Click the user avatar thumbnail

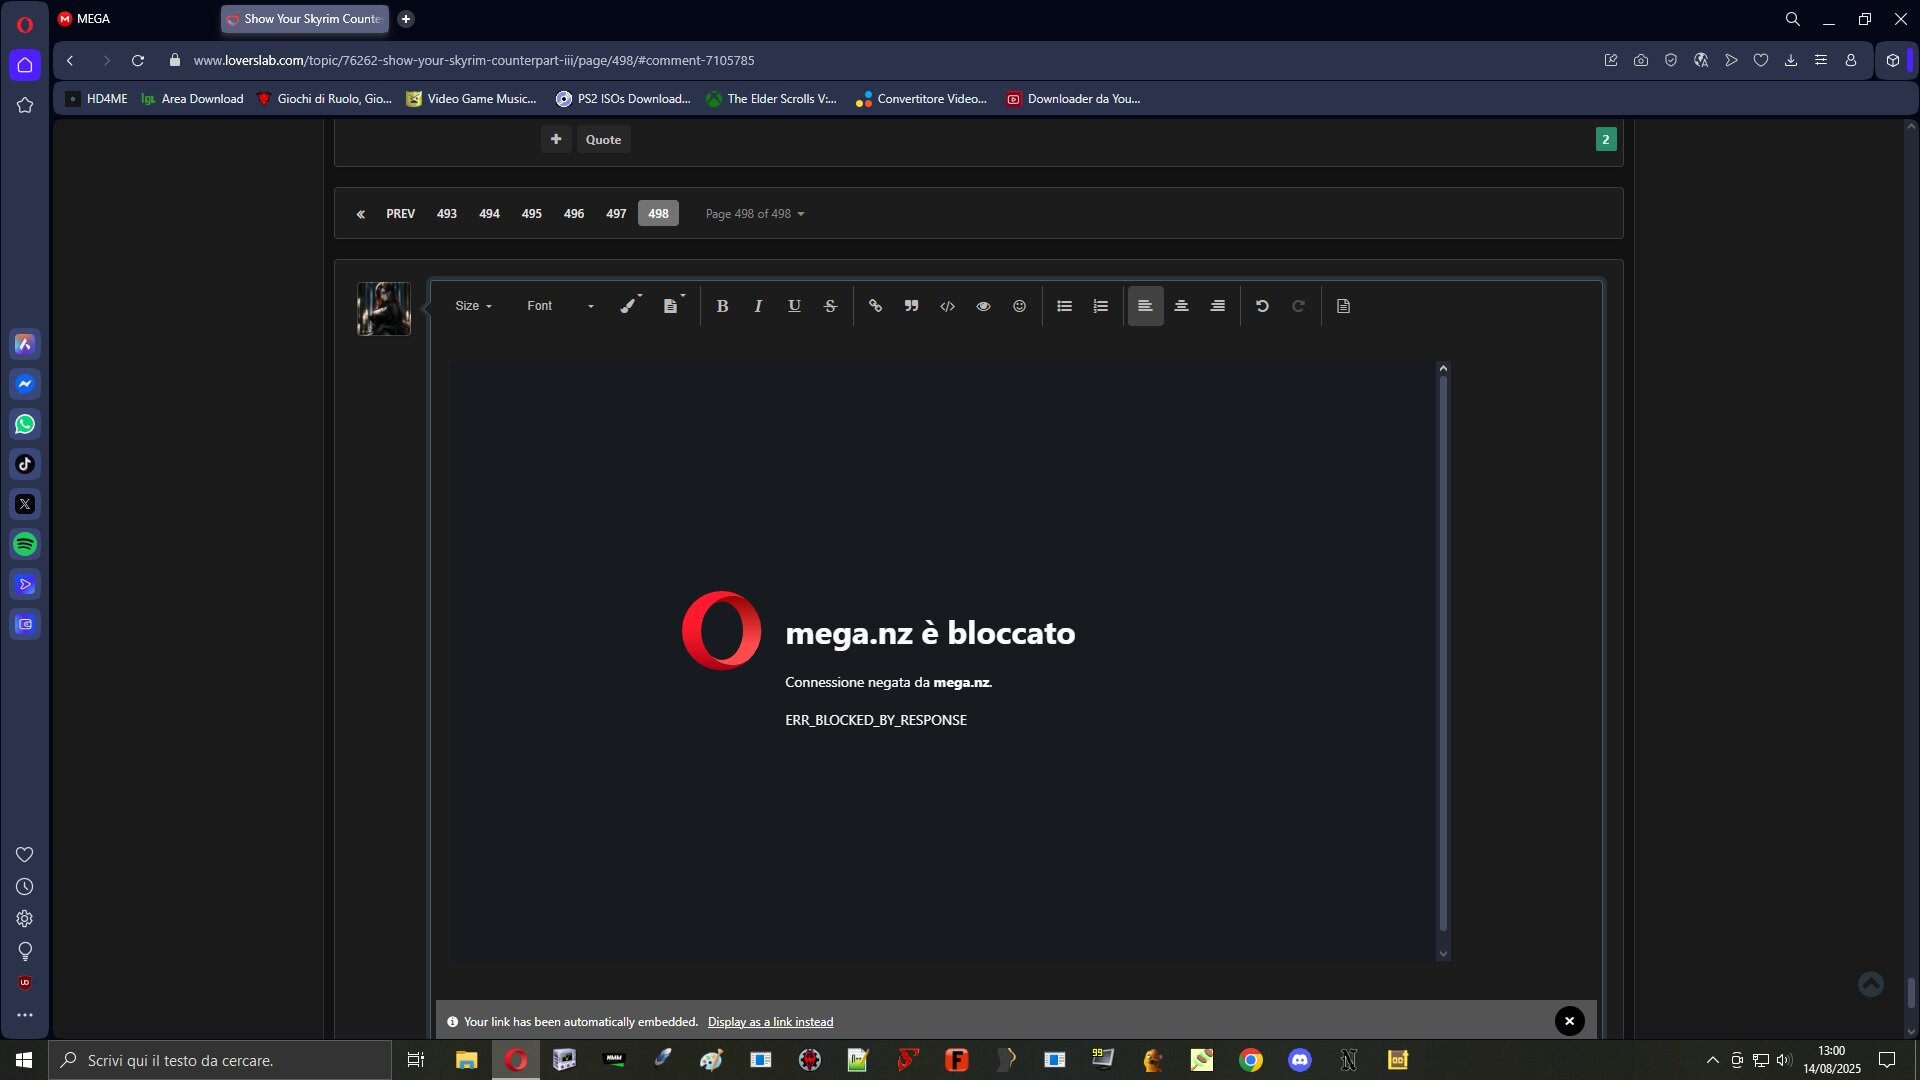(x=384, y=308)
